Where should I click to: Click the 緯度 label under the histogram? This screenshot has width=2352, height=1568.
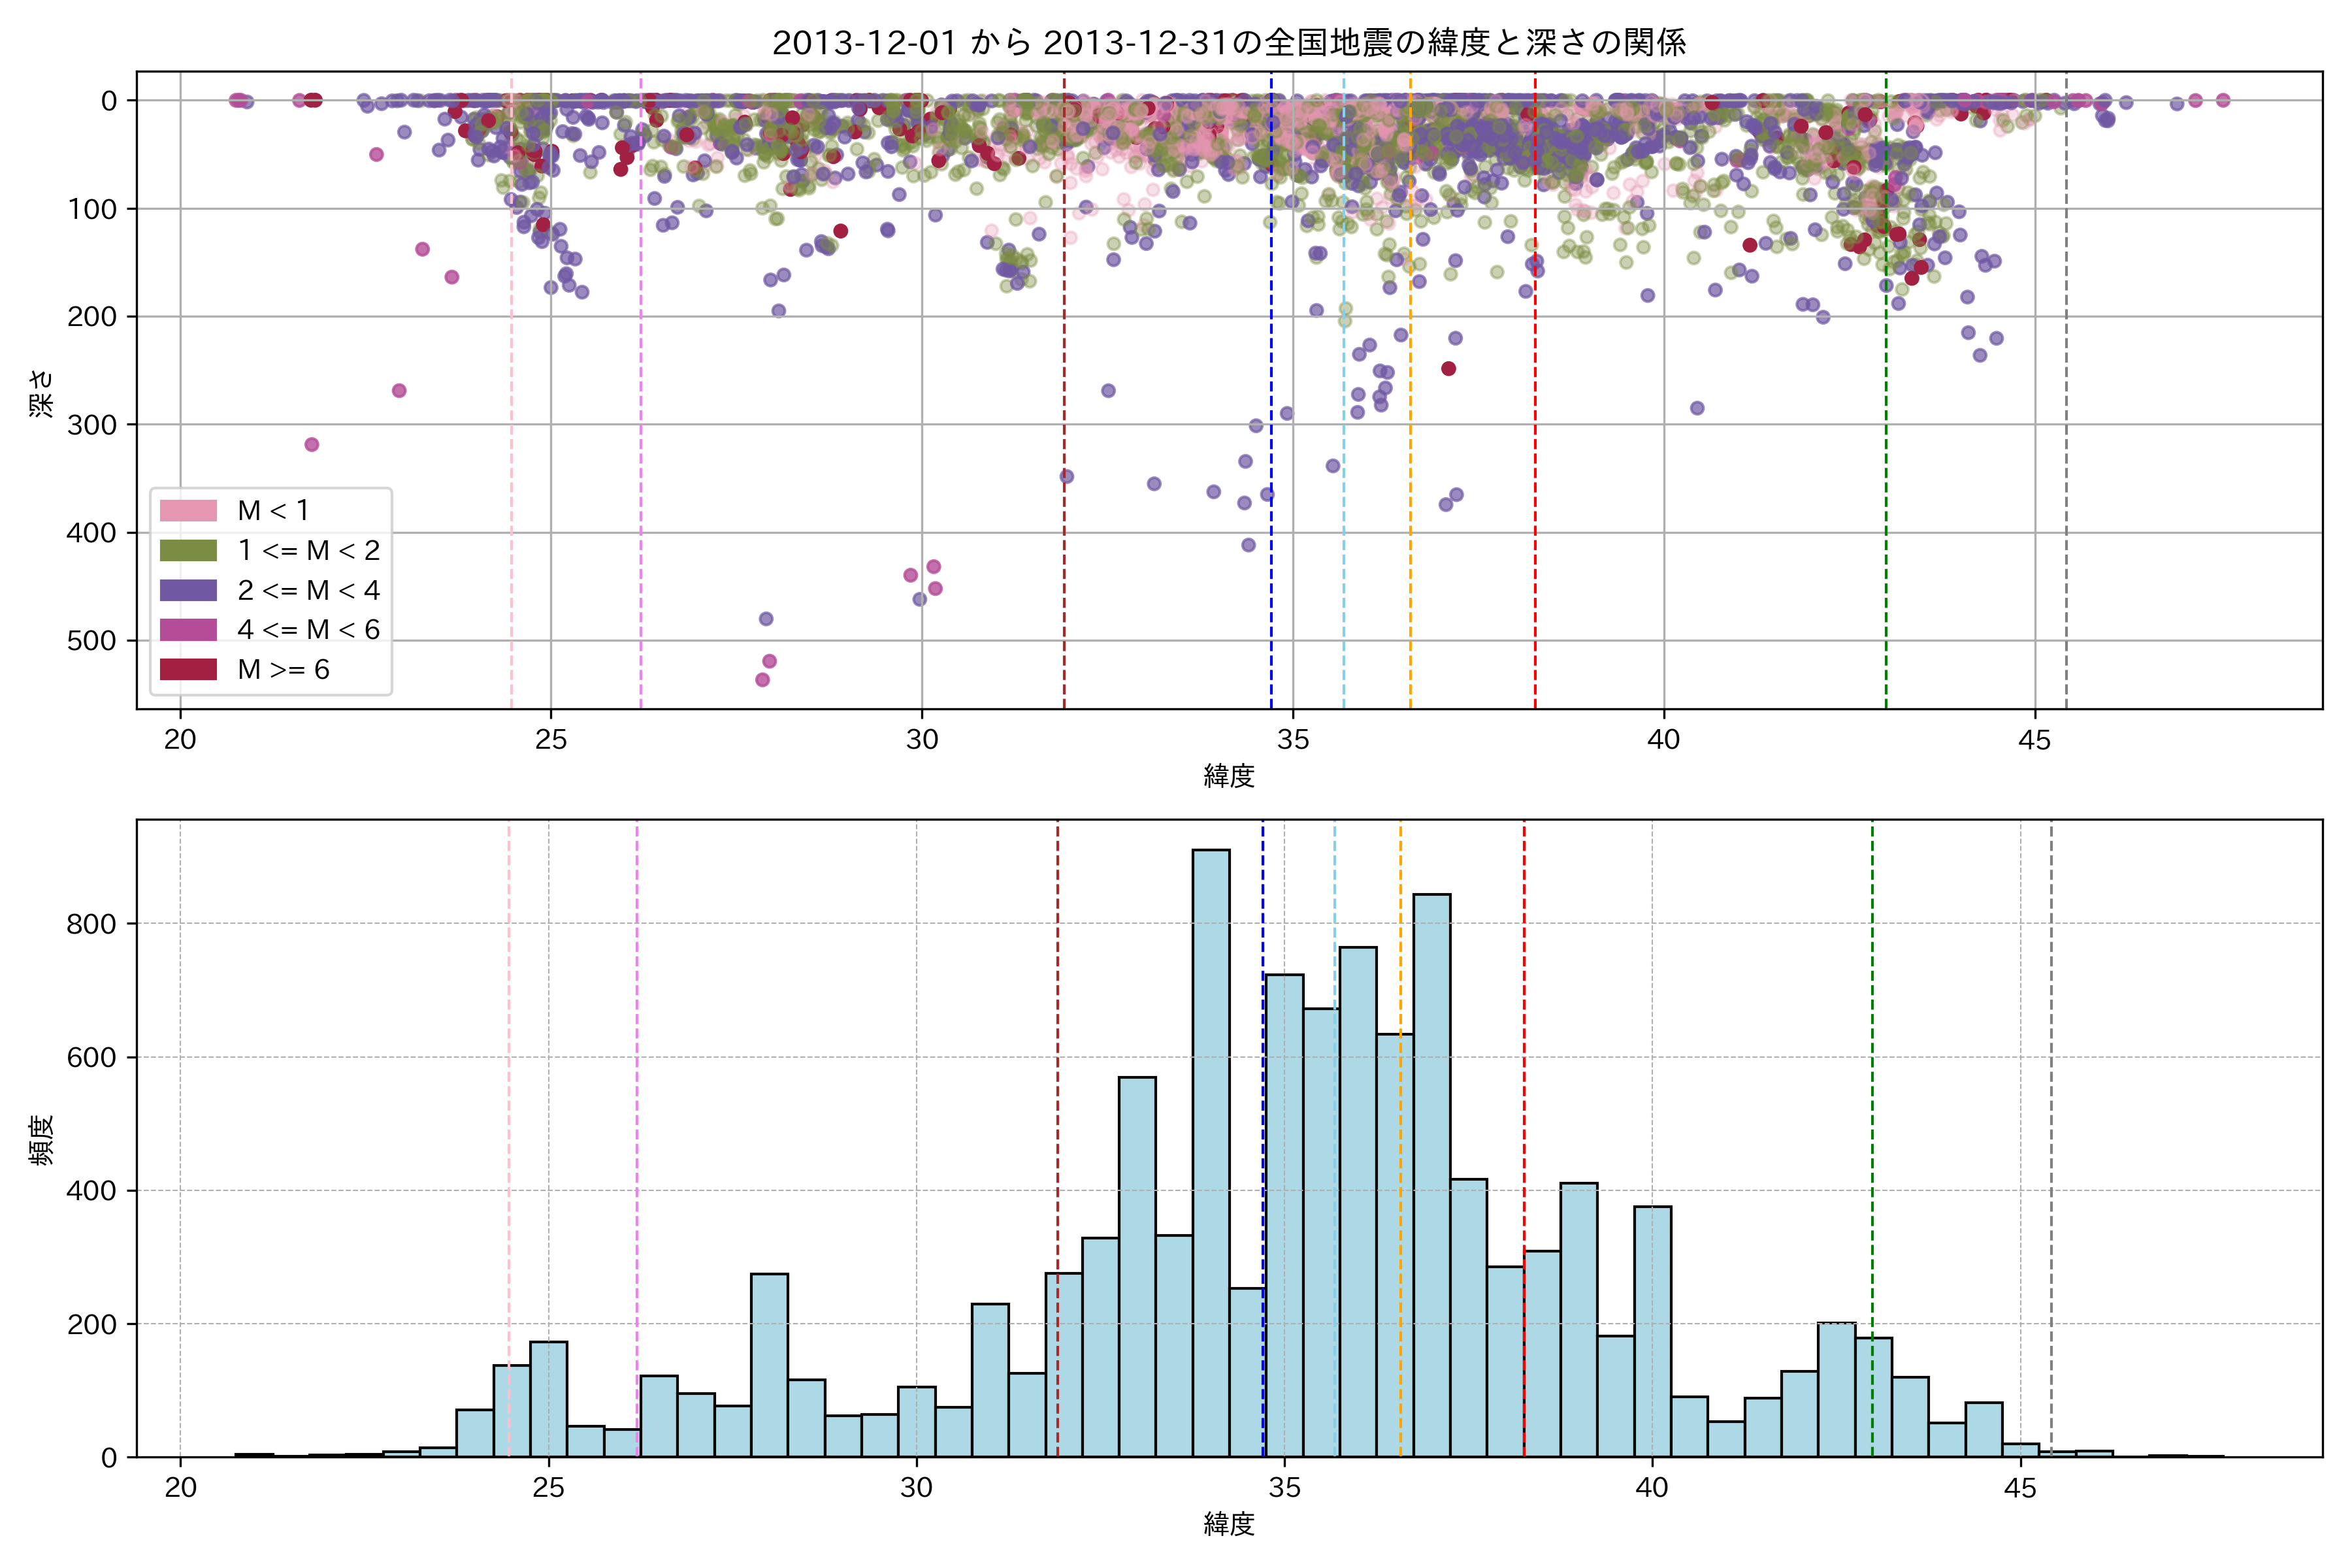(1229, 1524)
